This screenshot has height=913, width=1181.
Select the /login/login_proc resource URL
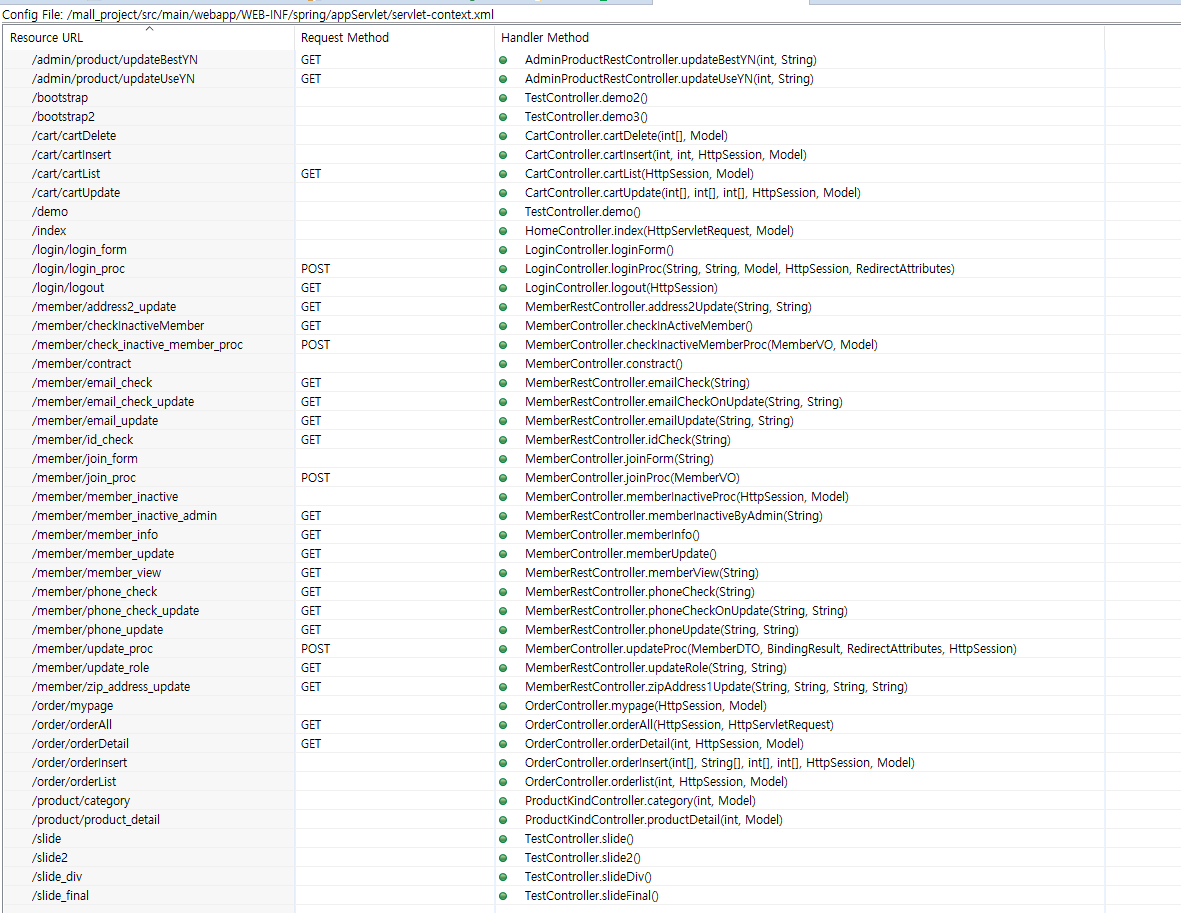point(78,269)
